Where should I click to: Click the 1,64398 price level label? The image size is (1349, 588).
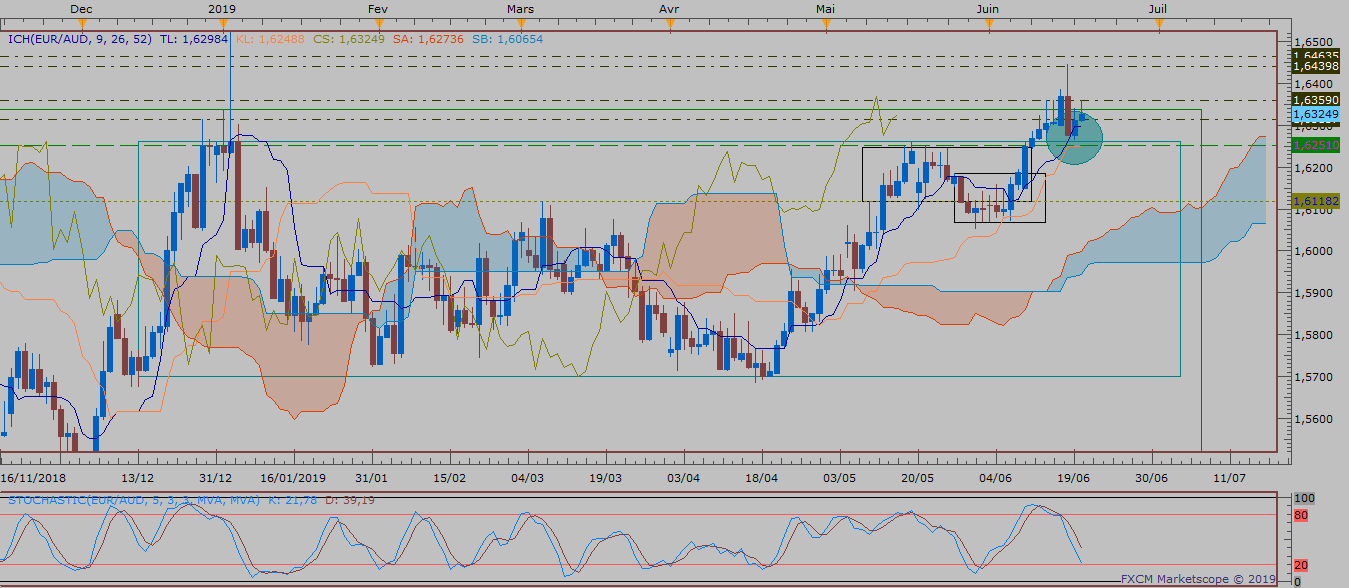click(1315, 66)
